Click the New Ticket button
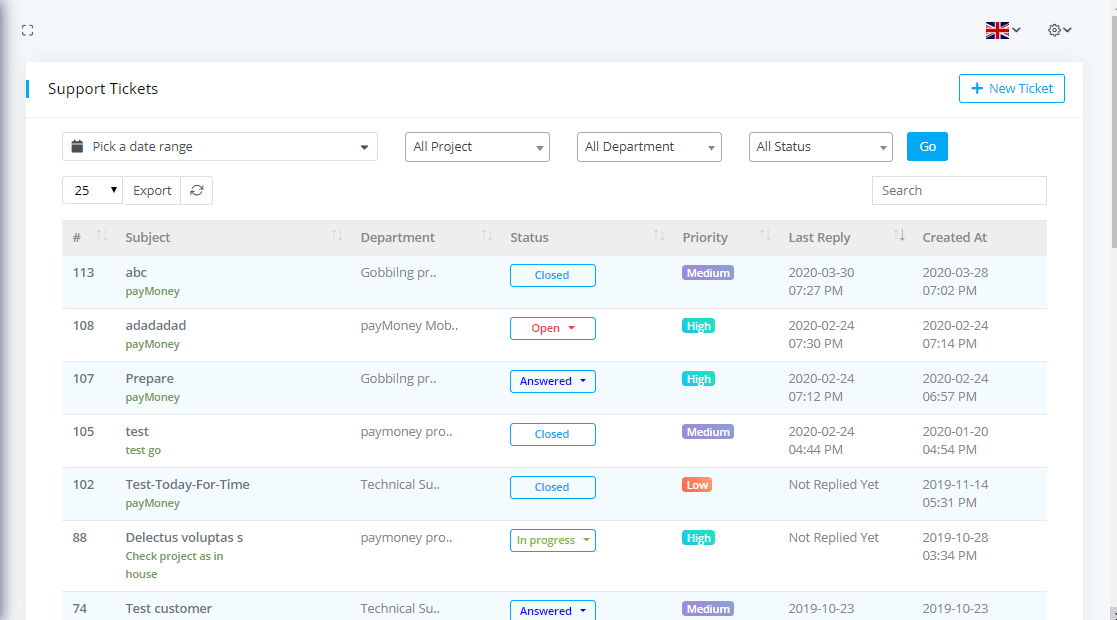The width and height of the screenshot is (1117, 620). tap(1011, 89)
